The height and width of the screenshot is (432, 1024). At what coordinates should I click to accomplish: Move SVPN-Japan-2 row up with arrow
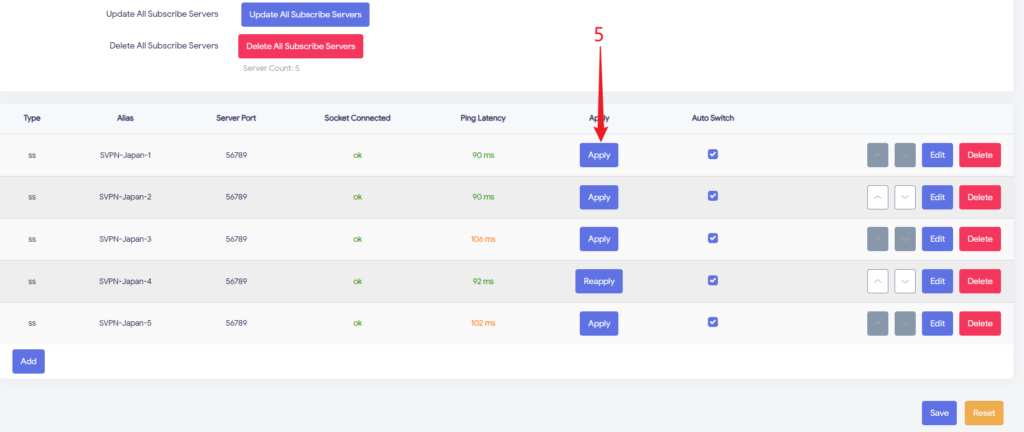pyautogui.click(x=878, y=197)
